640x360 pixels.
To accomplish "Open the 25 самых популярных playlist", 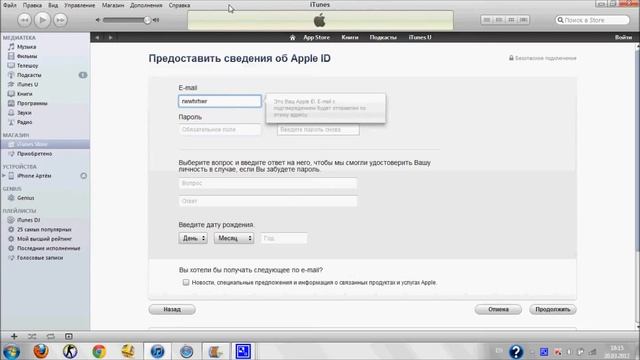I will pyautogui.click(x=44, y=229).
